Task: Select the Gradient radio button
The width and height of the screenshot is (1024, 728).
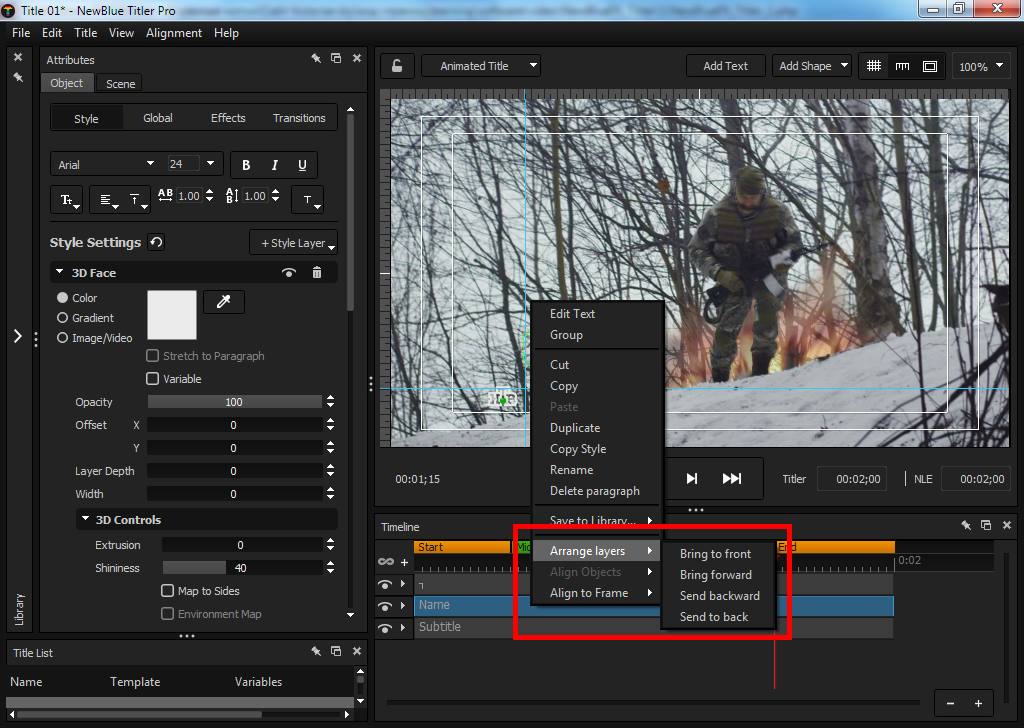Action: tap(63, 318)
